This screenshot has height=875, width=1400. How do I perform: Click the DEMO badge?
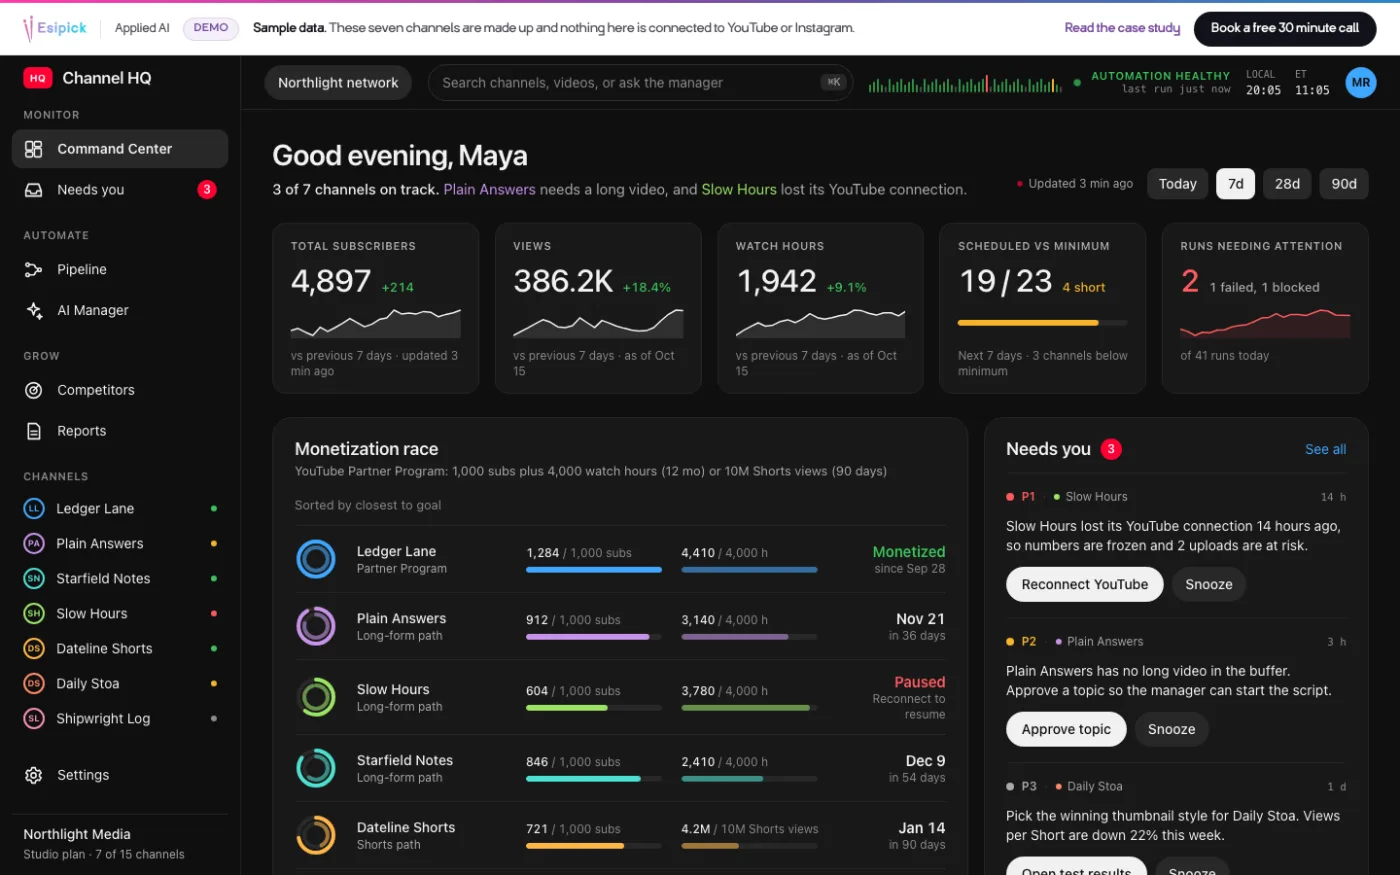tap(211, 28)
